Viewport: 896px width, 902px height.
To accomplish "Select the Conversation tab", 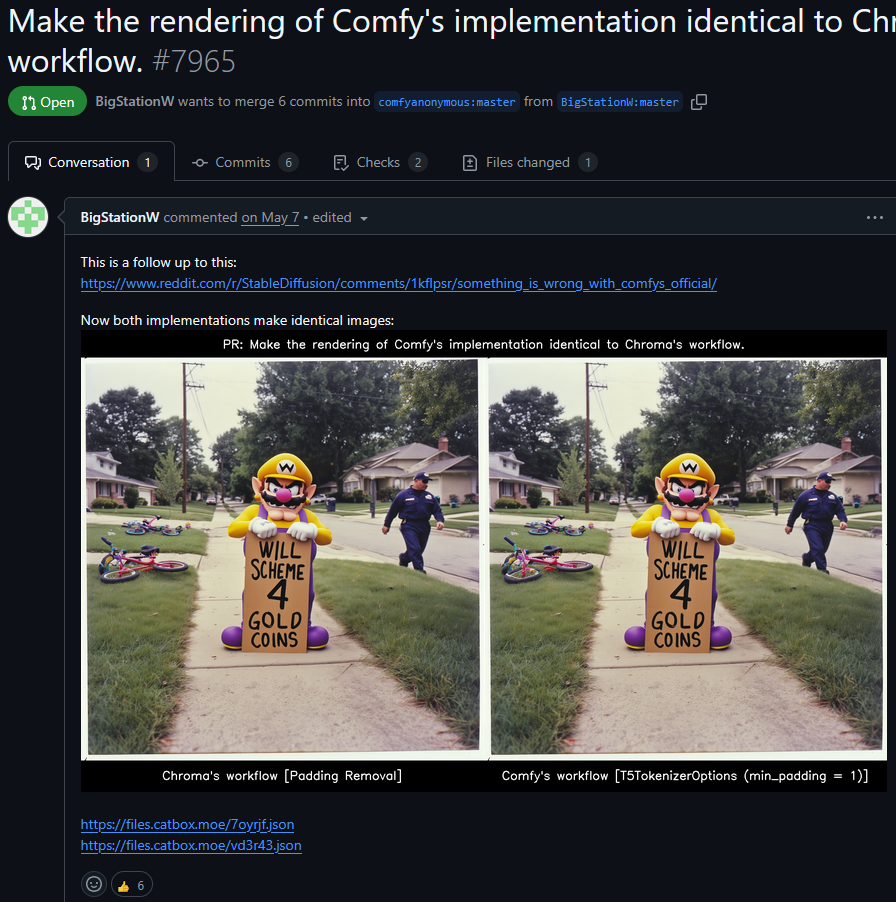I will click(x=91, y=162).
